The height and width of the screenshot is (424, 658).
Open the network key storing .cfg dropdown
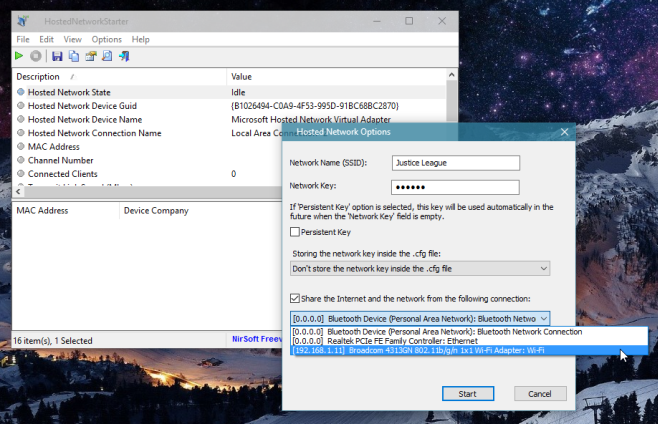[x=420, y=269]
